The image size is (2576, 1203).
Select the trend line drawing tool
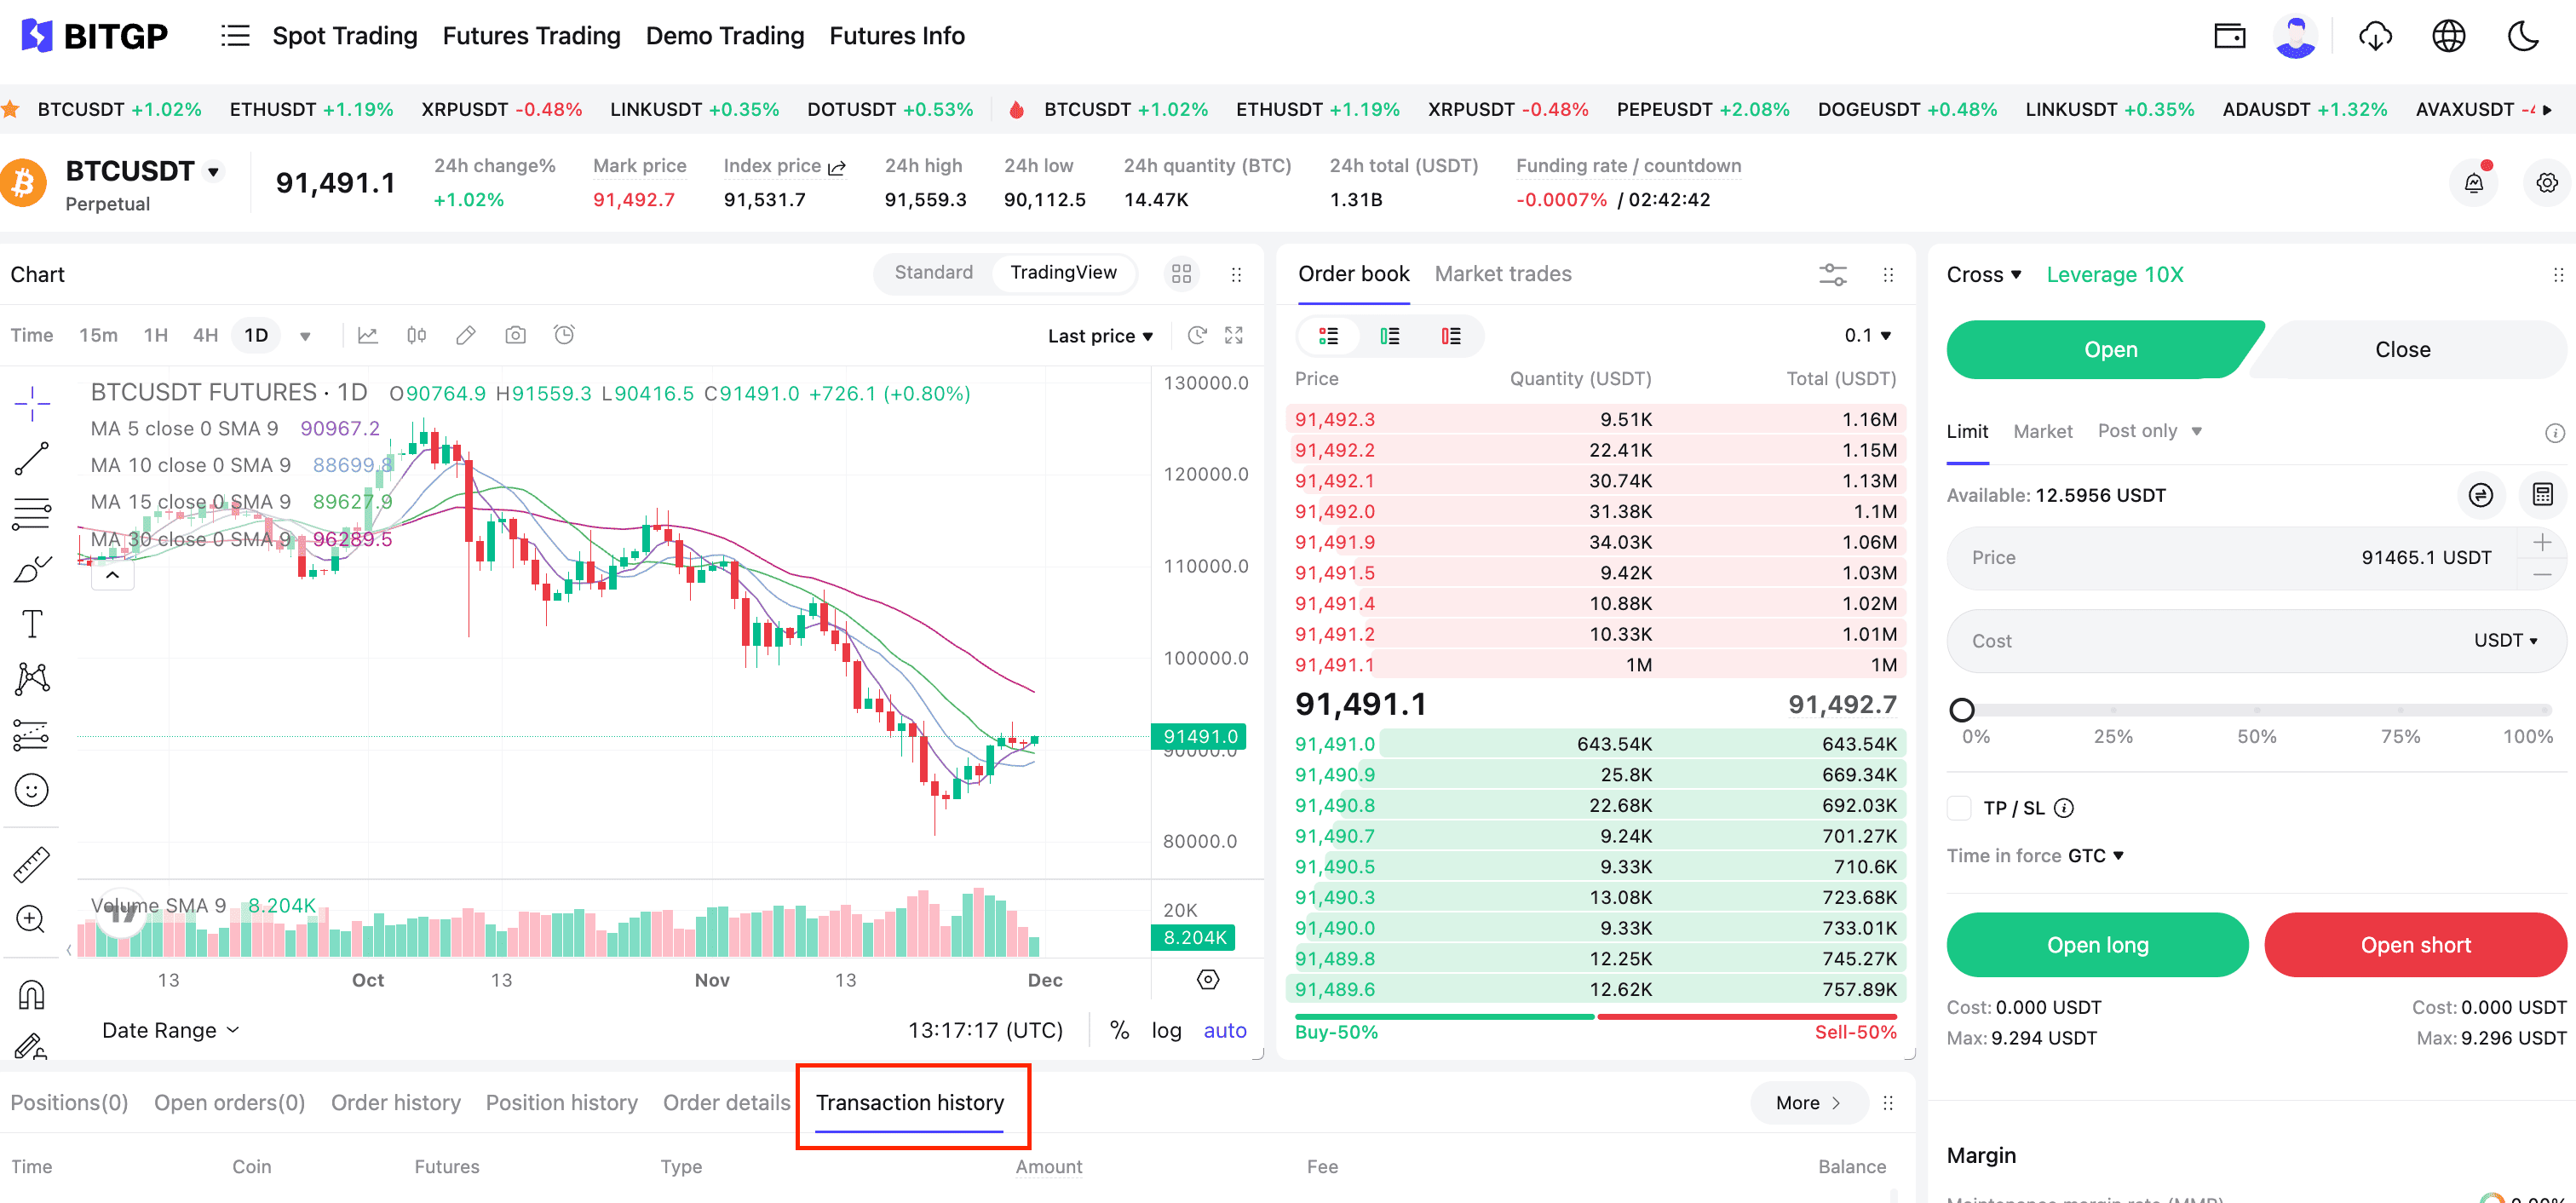(32, 459)
